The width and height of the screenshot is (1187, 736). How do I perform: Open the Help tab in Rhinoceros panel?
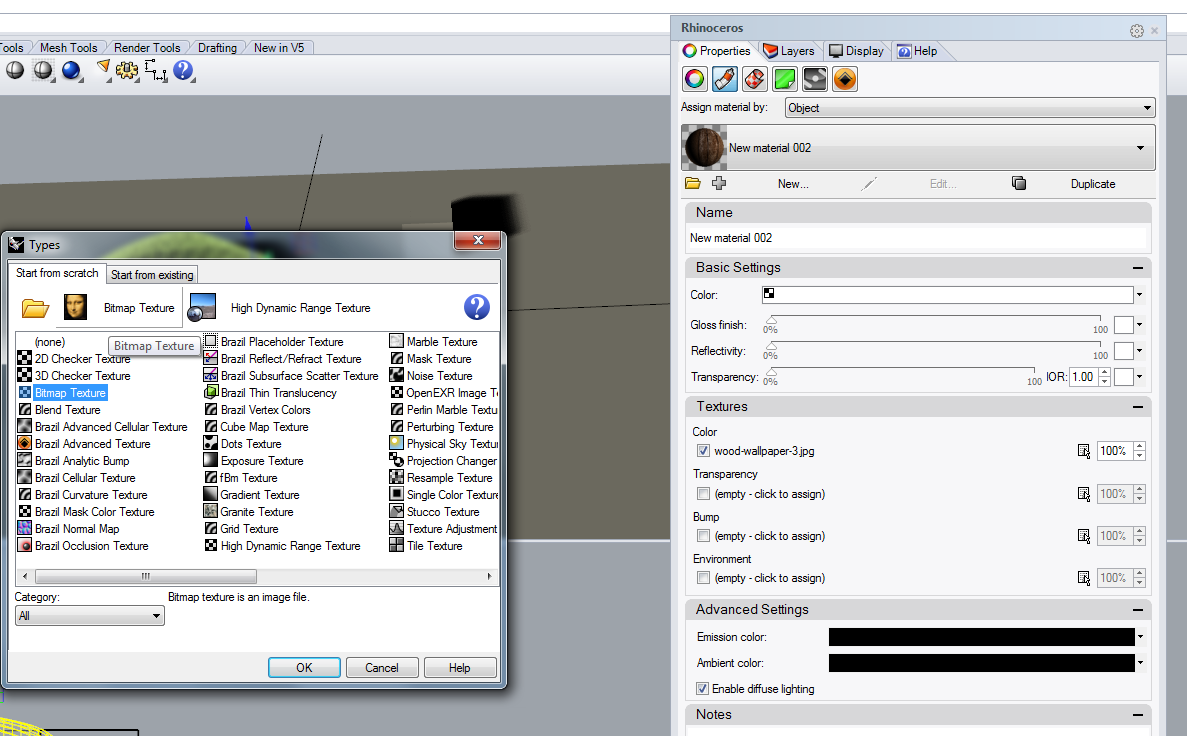click(918, 51)
